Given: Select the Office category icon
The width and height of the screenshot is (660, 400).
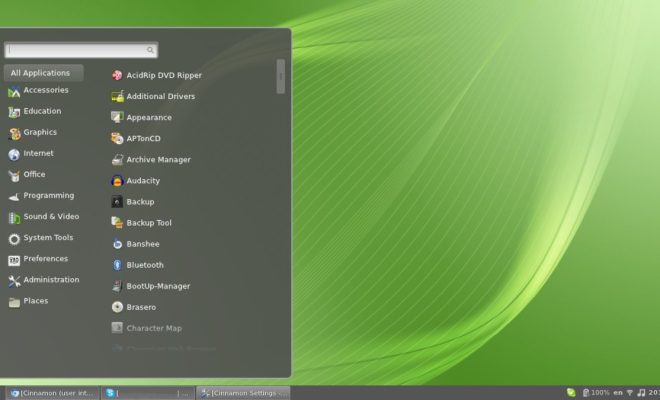Looking at the screenshot, I should click(14, 176).
